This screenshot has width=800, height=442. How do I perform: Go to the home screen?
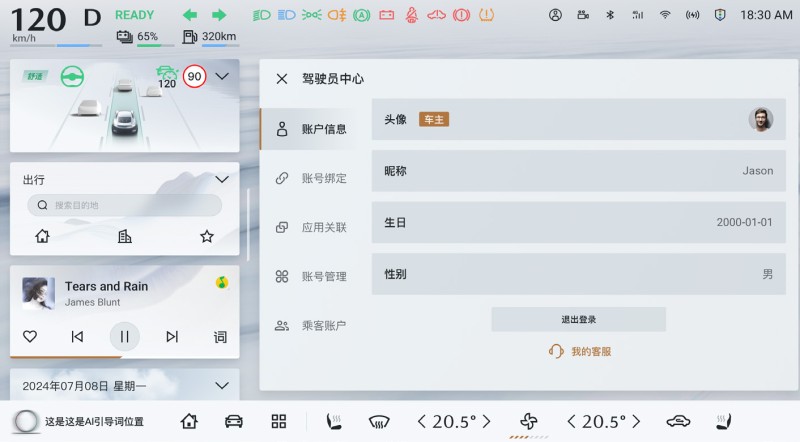click(189, 421)
